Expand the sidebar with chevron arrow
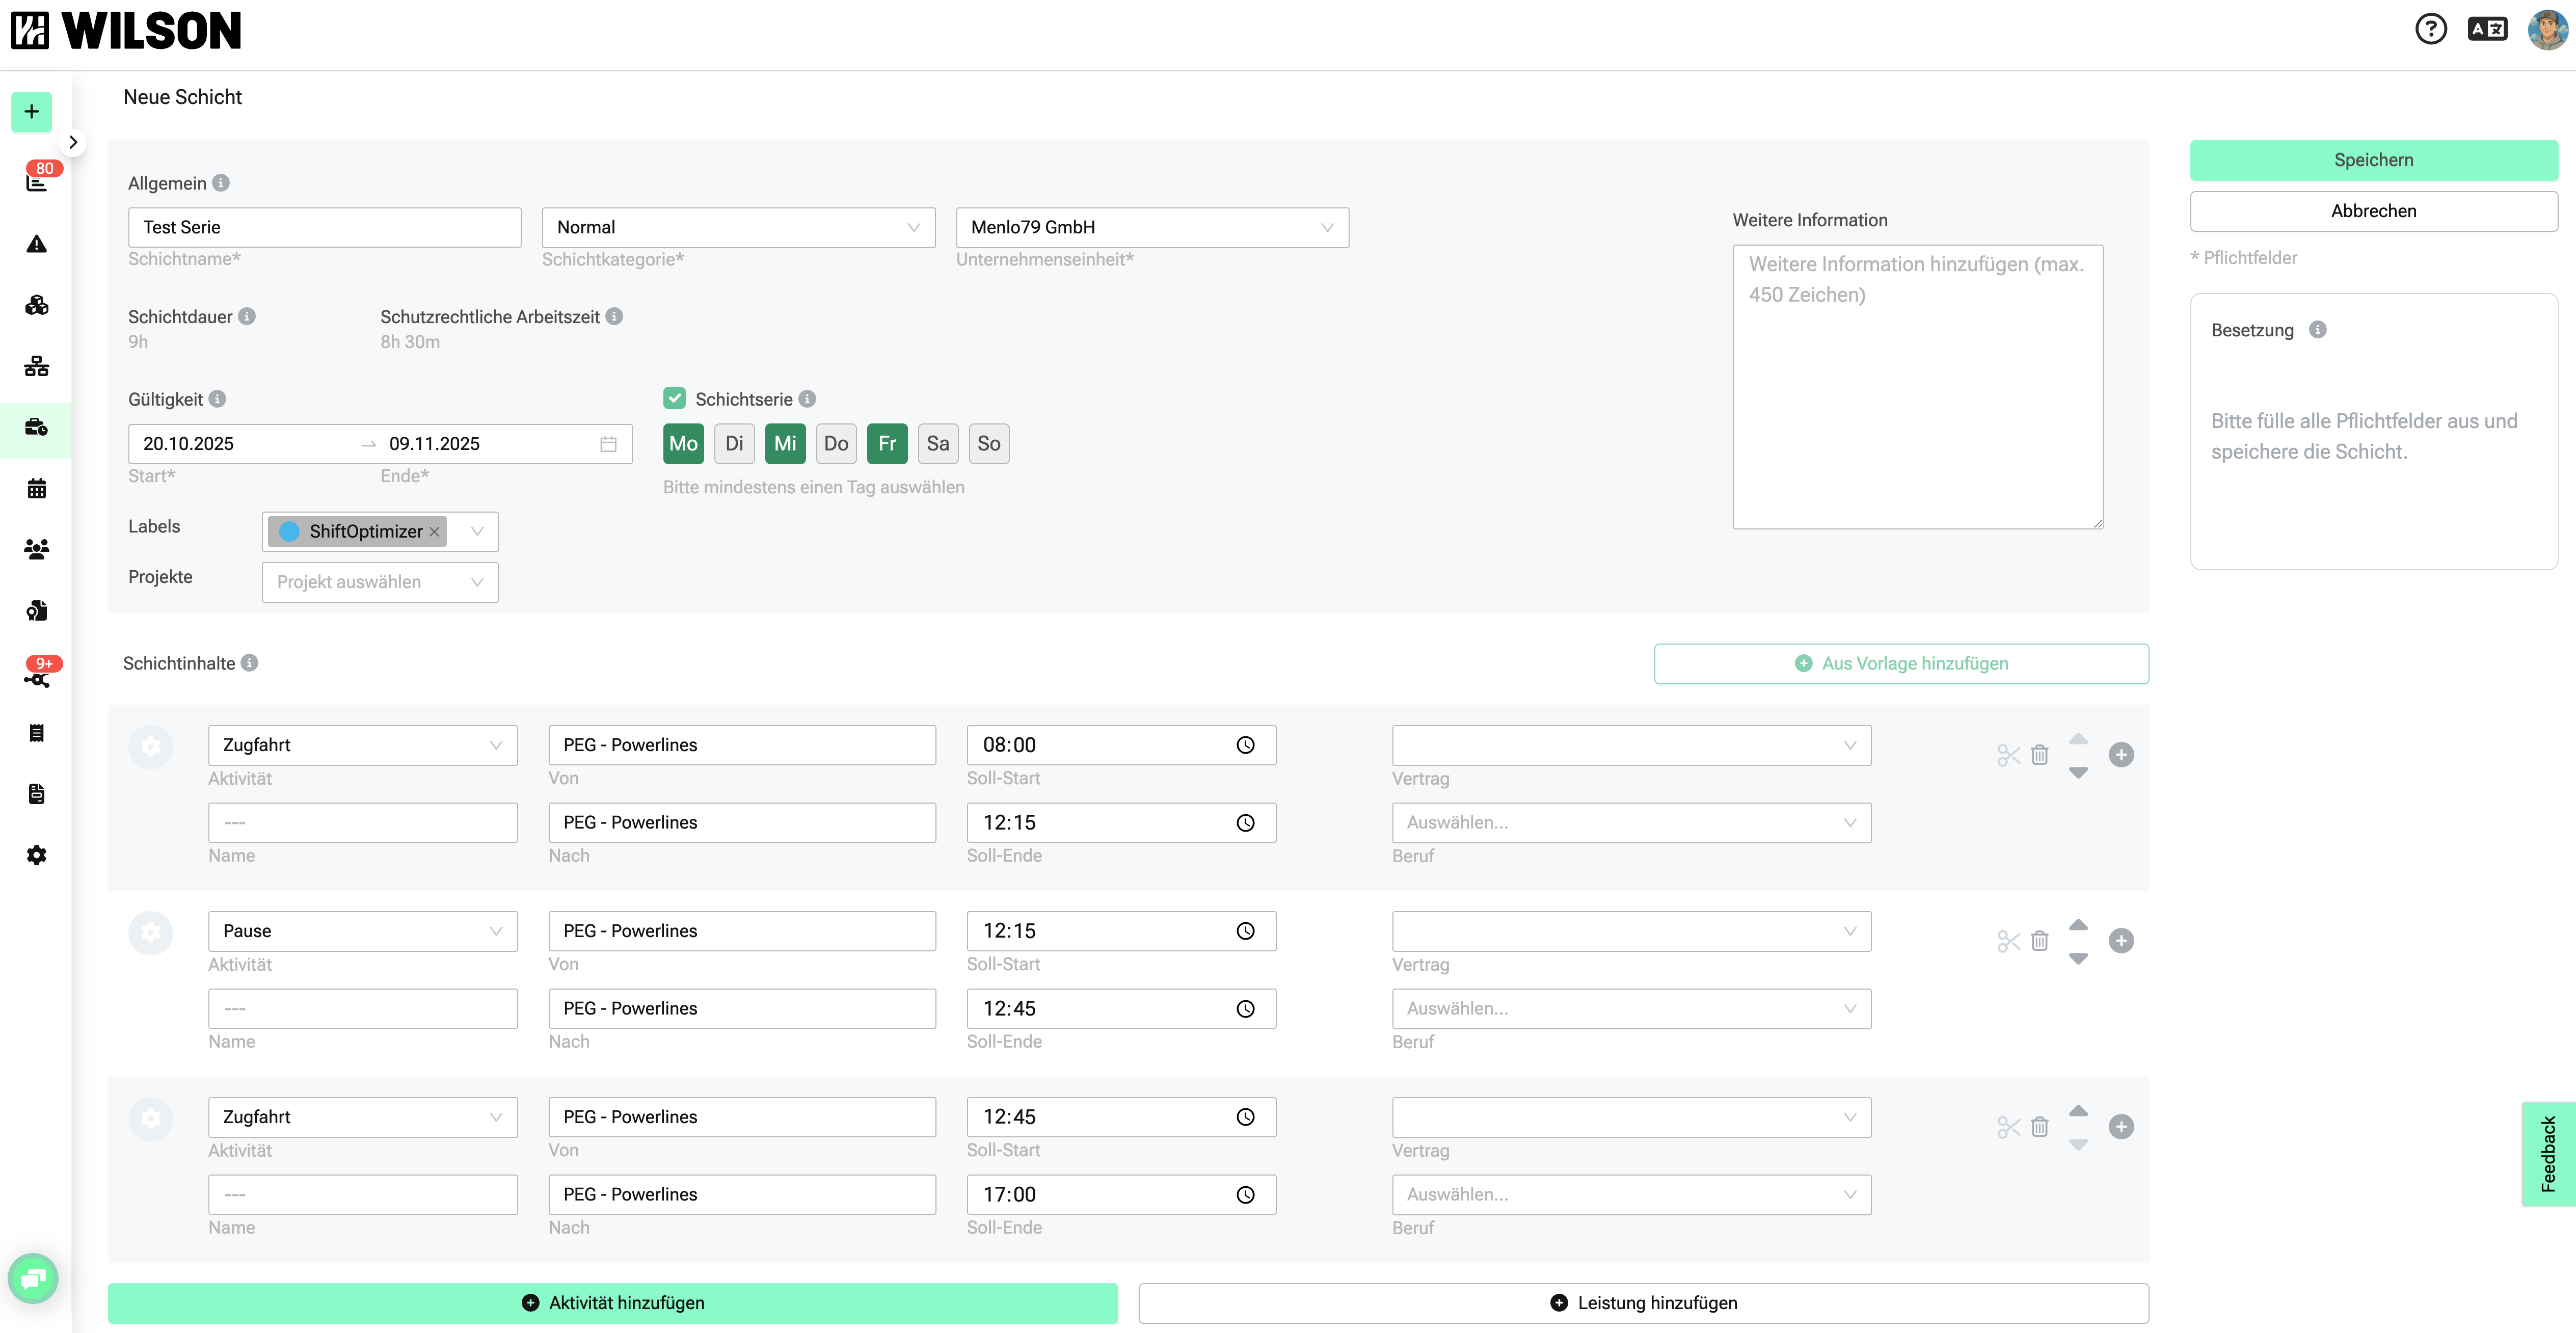 point(73,142)
